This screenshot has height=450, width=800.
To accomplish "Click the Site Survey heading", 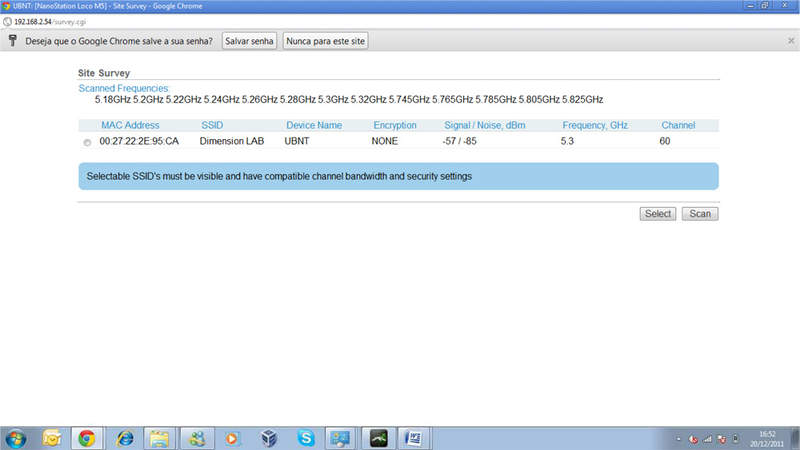I will click(104, 73).
